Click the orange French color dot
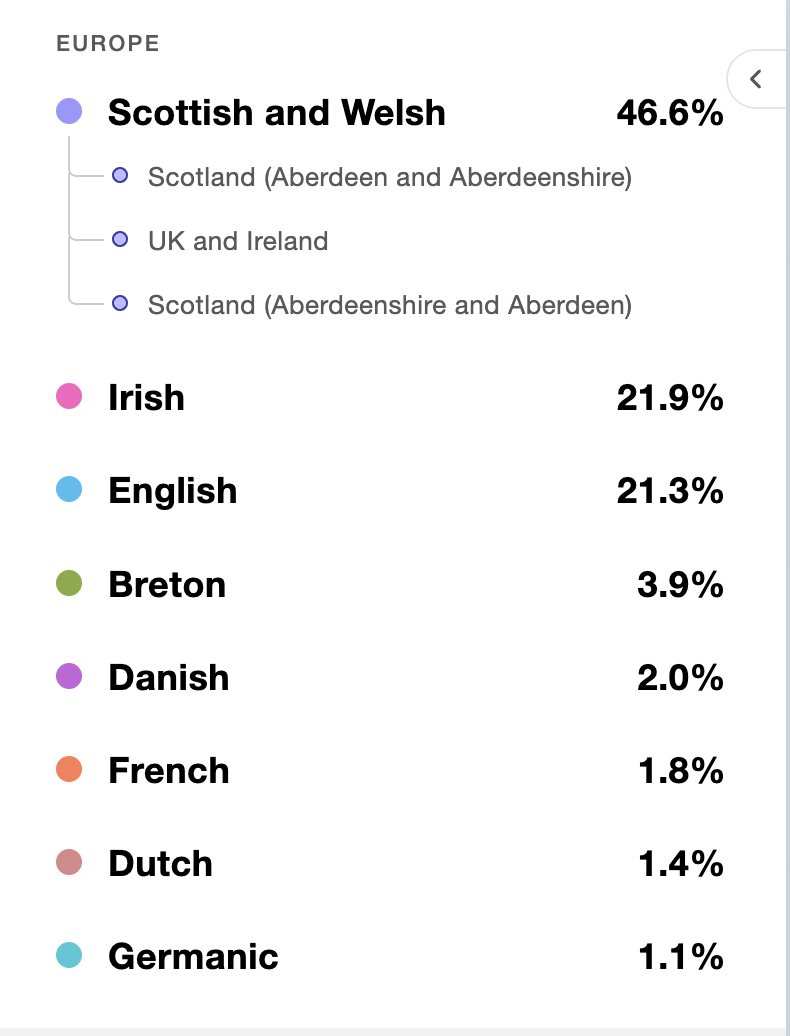The width and height of the screenshot is (790, 1036). tap(69, 769)
